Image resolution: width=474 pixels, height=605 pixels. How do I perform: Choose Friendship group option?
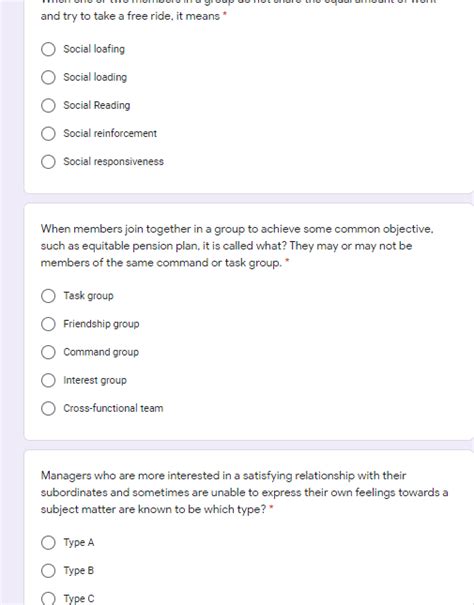(48, 324)
